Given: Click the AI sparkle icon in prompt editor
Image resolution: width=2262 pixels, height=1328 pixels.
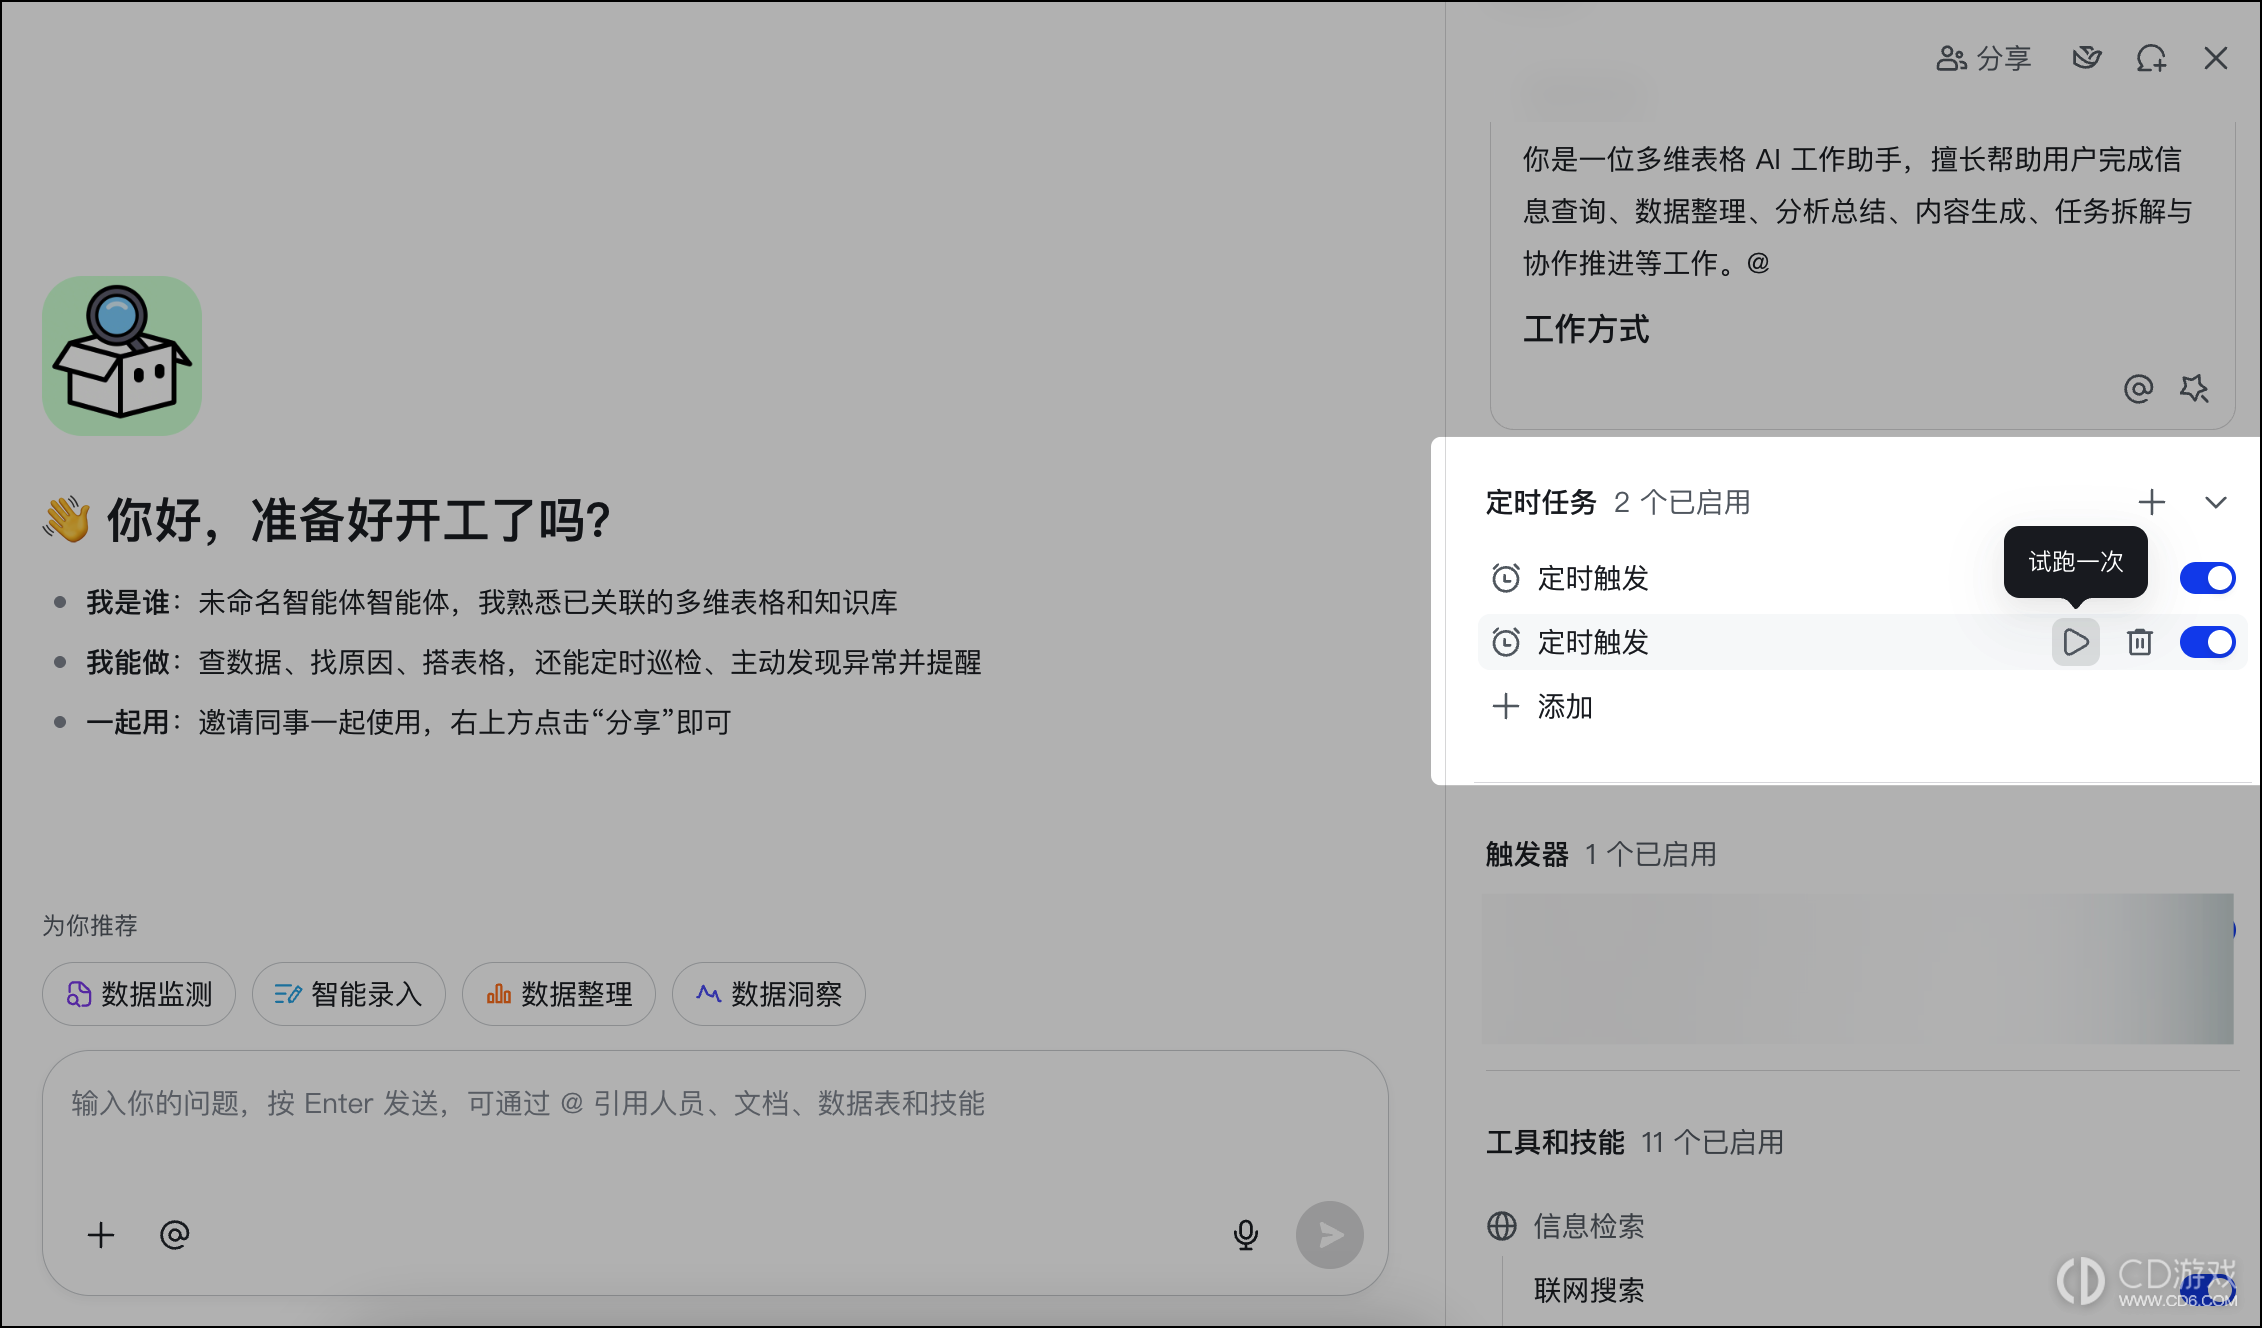Looking at the screenshot, I should (2194, 388).
